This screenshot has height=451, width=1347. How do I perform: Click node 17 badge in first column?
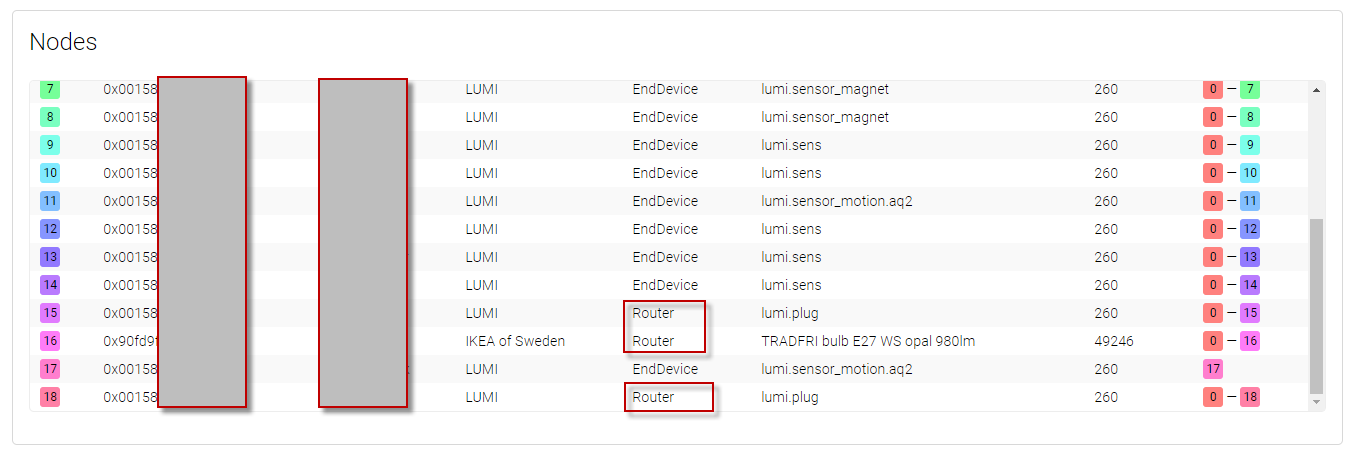pos(50,369)
